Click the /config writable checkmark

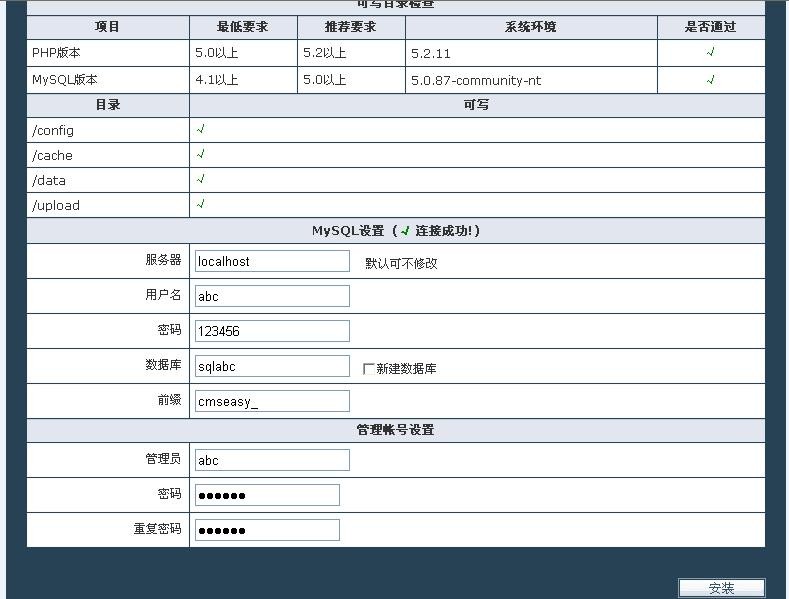[x=201, y=129]
